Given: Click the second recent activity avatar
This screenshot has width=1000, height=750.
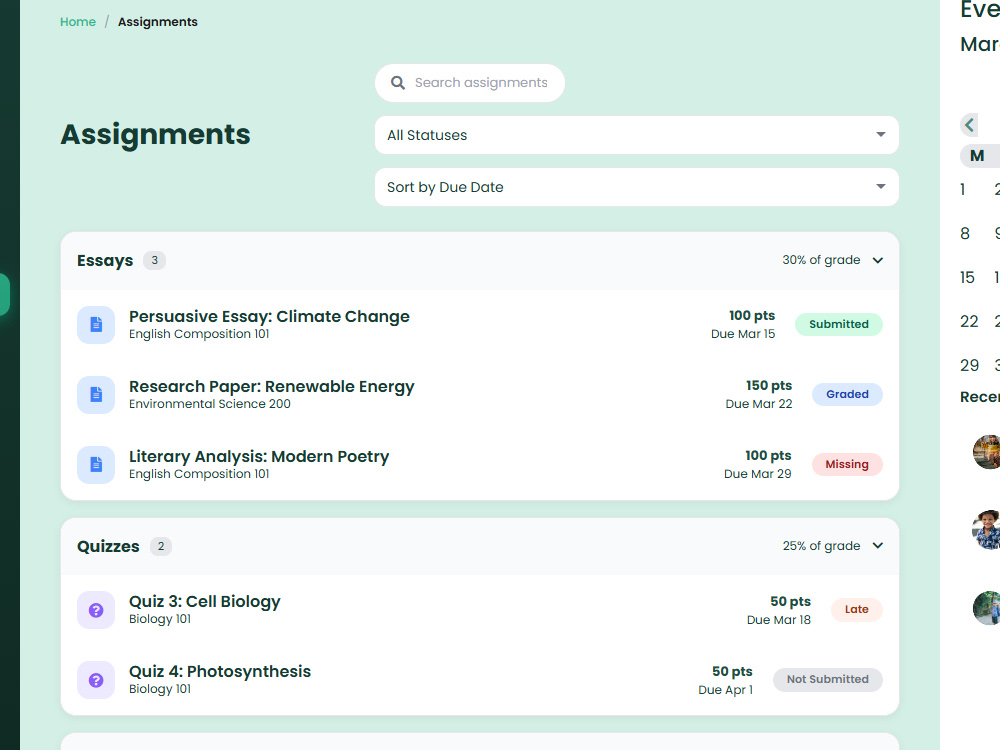Looking at the screenshot, I should (987, 530).
